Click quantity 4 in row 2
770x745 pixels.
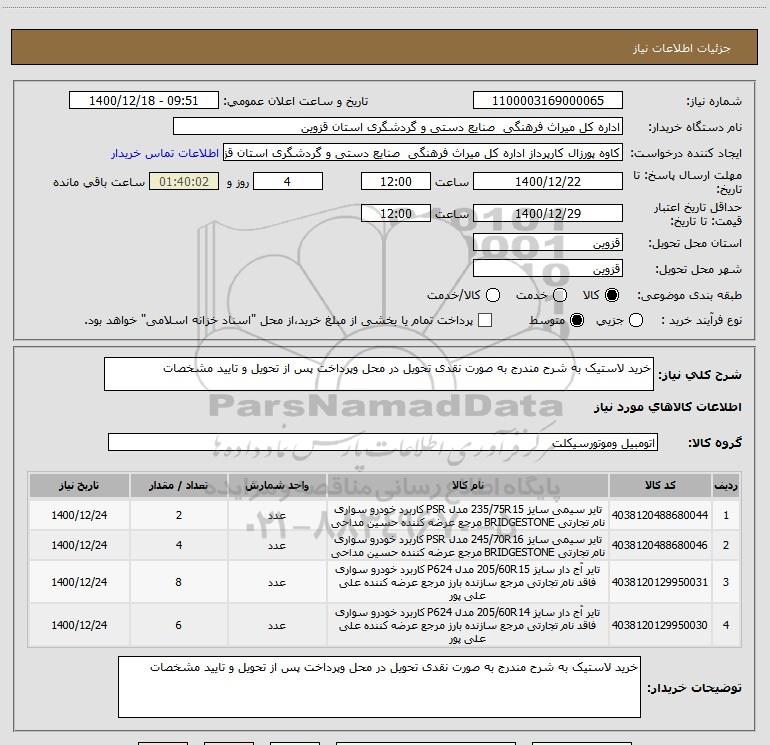pos(179,545)
